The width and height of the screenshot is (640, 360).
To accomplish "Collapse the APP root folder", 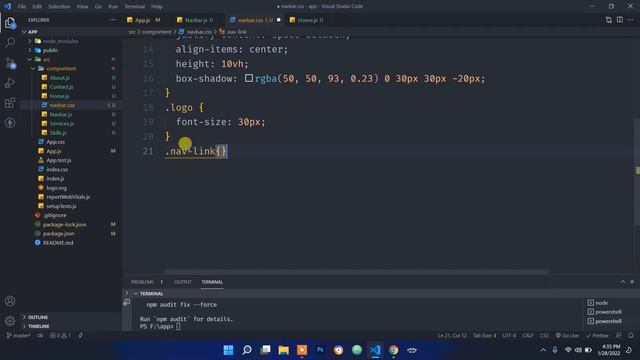I will (x=24, y=32).
